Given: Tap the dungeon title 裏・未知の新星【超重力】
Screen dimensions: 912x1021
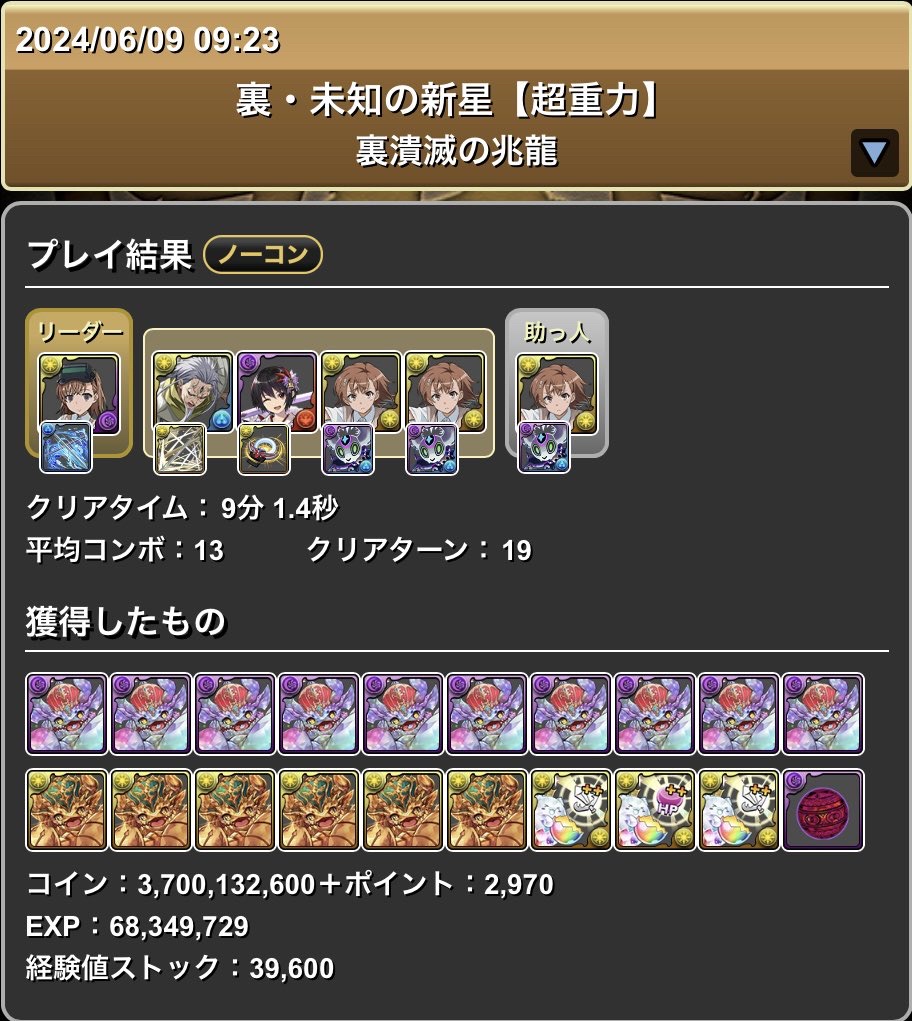Looking at the screenshot, I should click(449, 101).
